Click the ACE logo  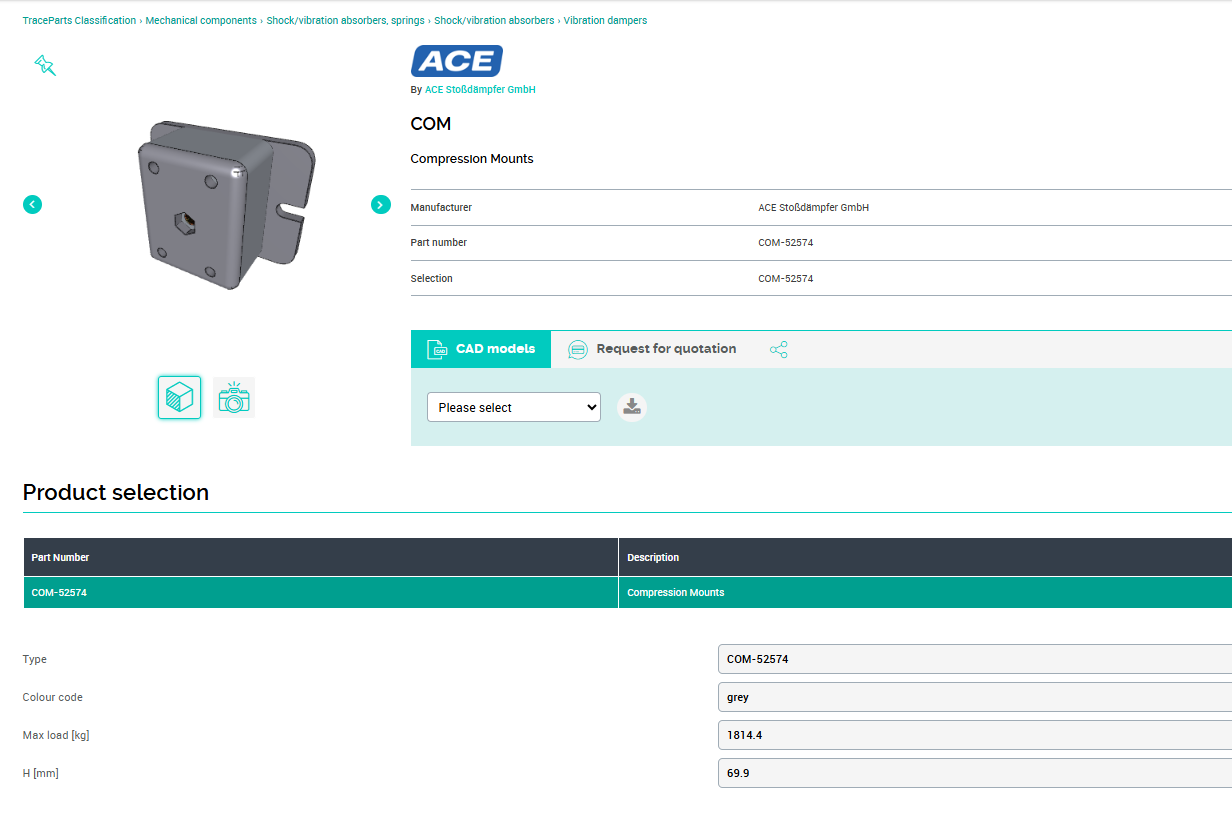point(456,60)
